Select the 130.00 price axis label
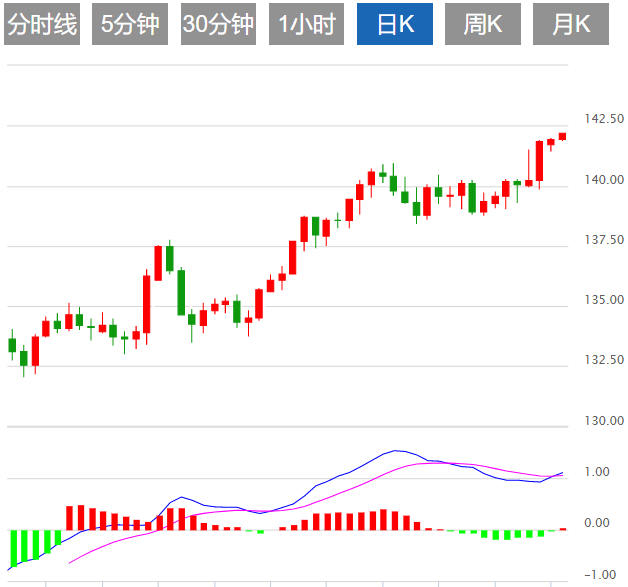The height and width of the screenshot is (587, 628). 604,420
